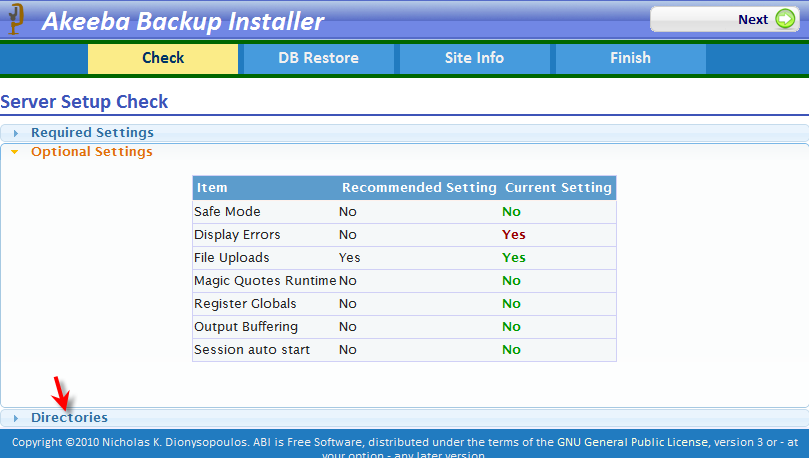Open the Required Settings section header

[x=404, y=133]
